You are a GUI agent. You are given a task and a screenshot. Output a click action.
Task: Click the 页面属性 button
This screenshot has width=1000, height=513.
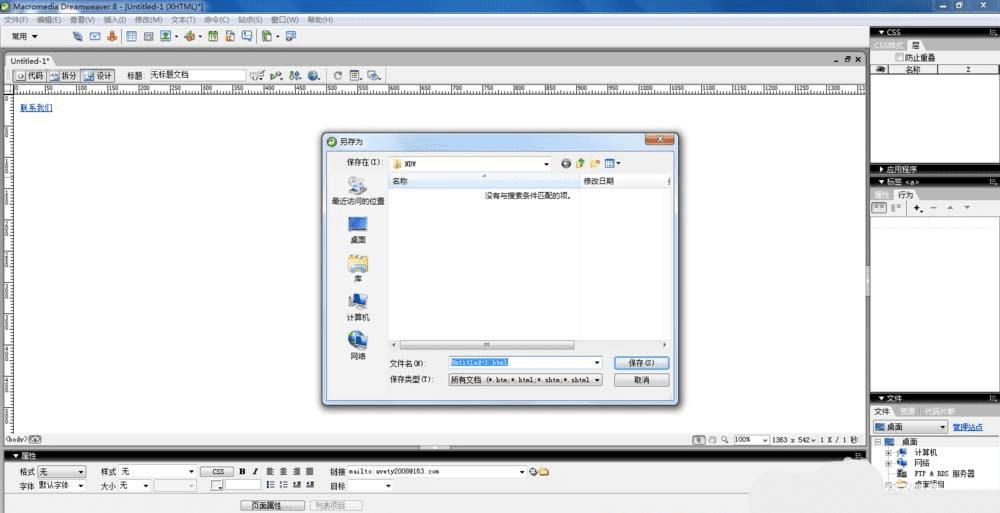pyautogui.click(x=273, y=505)
